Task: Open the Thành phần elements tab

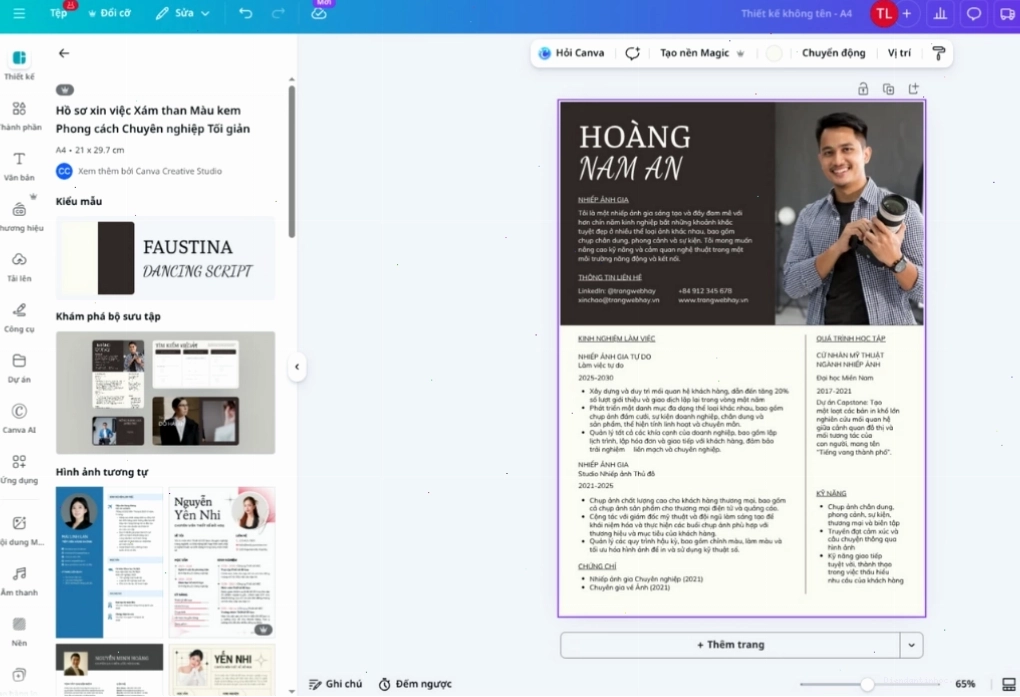Action: pos(19,116)
